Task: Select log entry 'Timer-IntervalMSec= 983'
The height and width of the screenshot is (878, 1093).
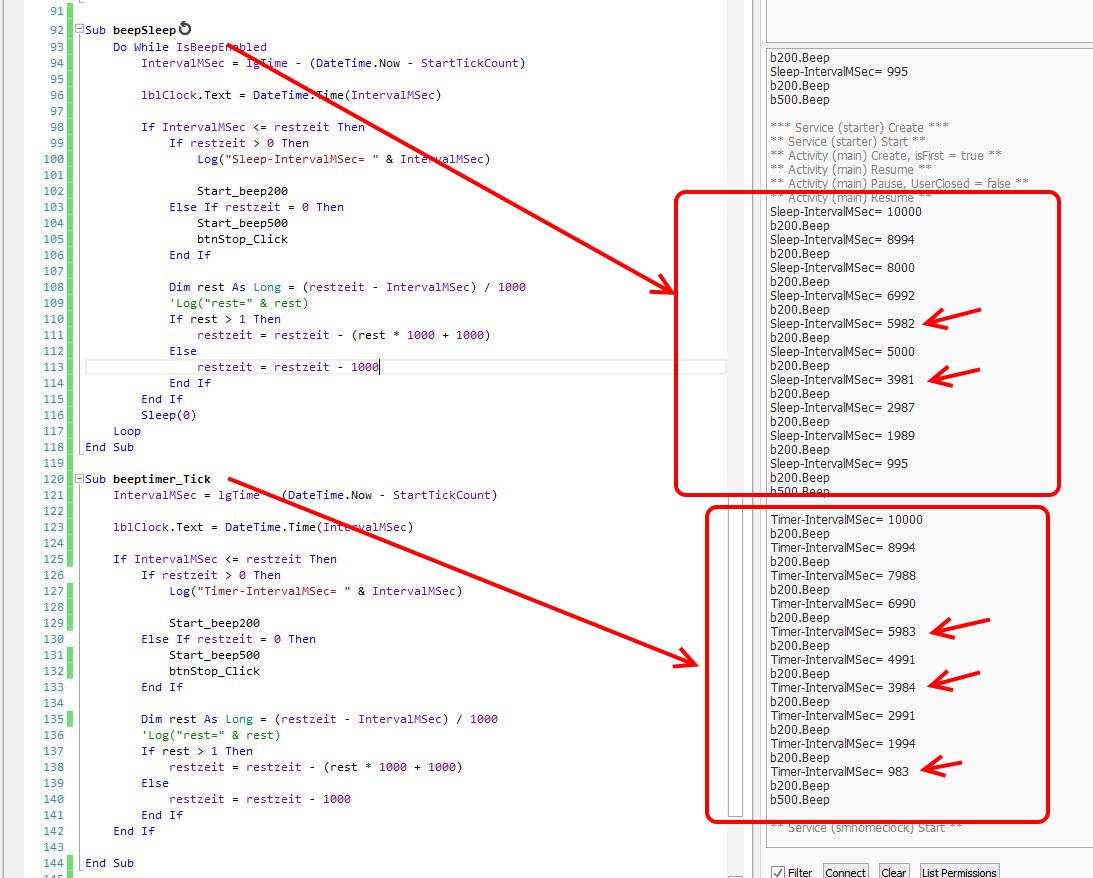Action: click(x=839, y=771)
